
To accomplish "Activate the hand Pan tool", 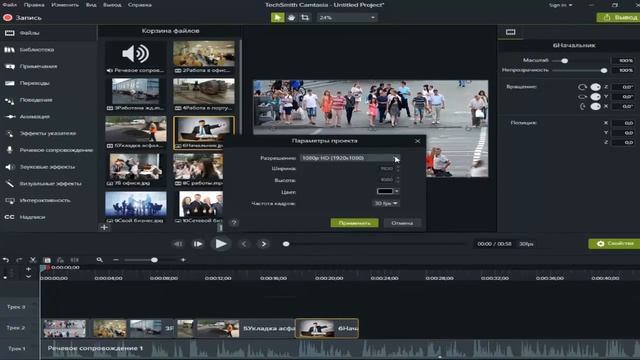I will (291, 18).
